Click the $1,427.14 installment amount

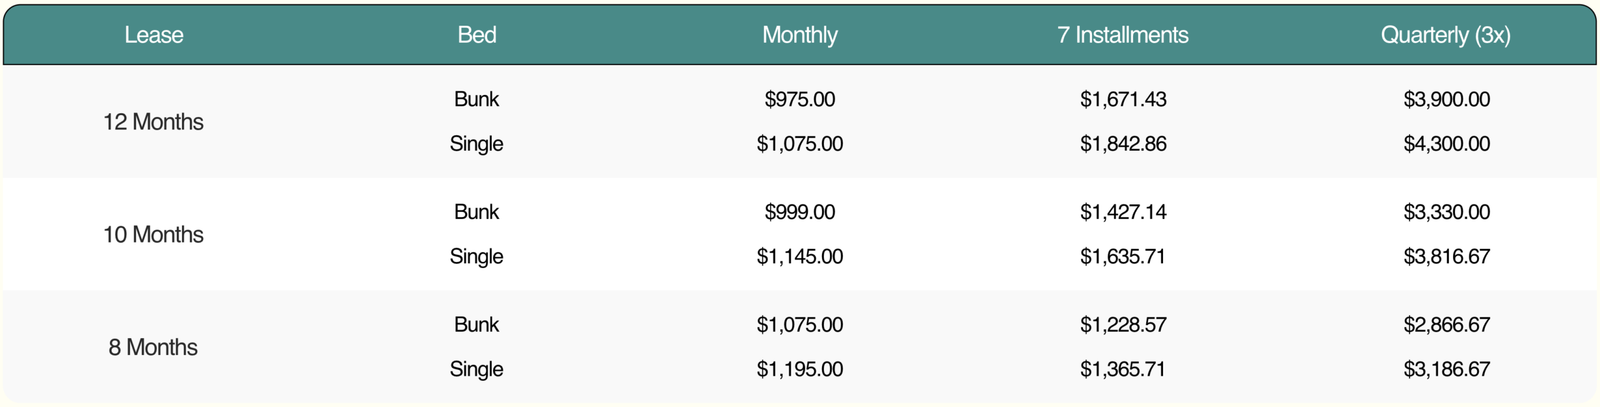pos(1123,212)
